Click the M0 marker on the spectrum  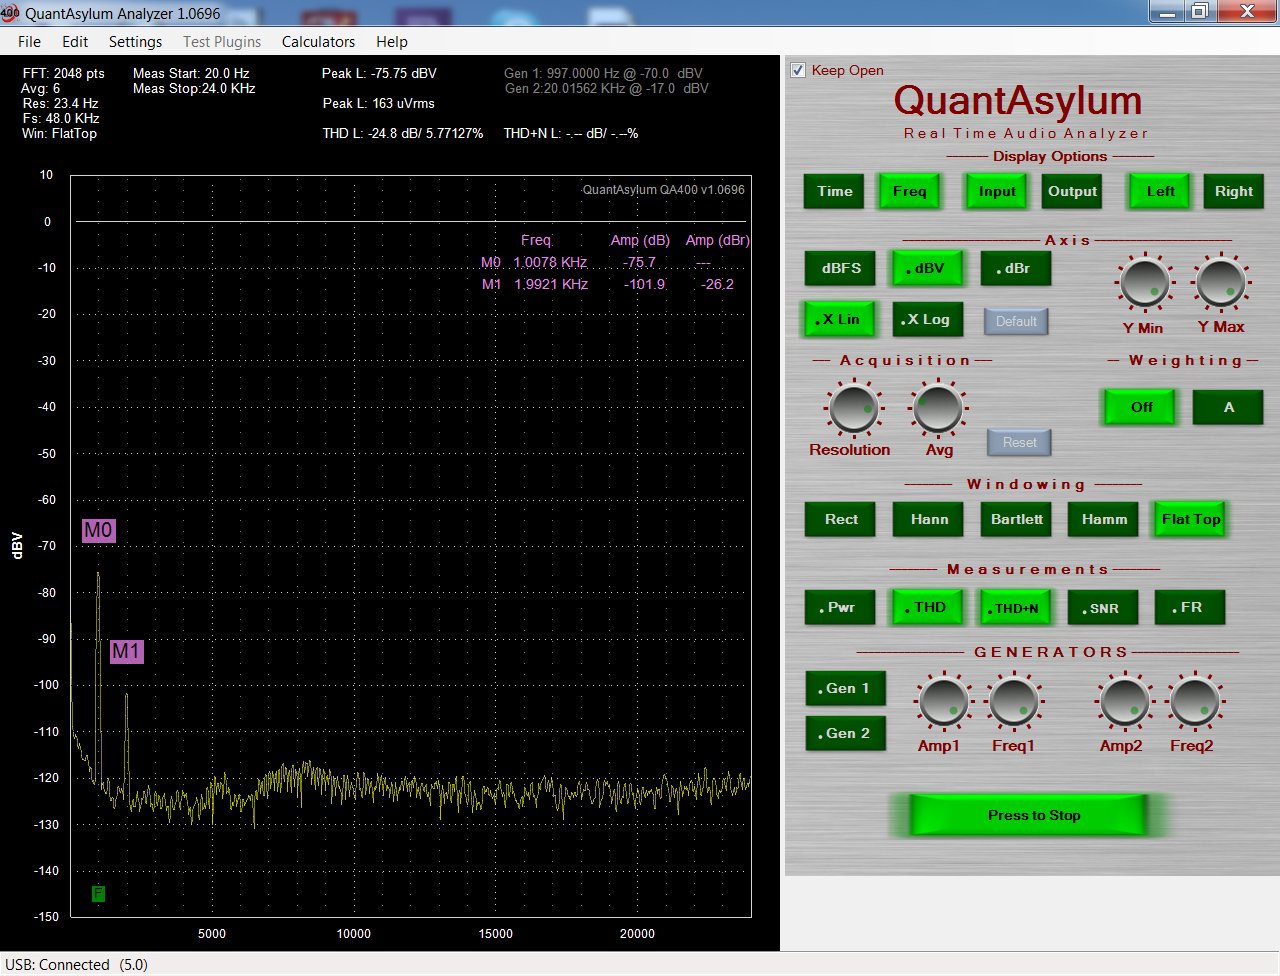coord(98,530)
